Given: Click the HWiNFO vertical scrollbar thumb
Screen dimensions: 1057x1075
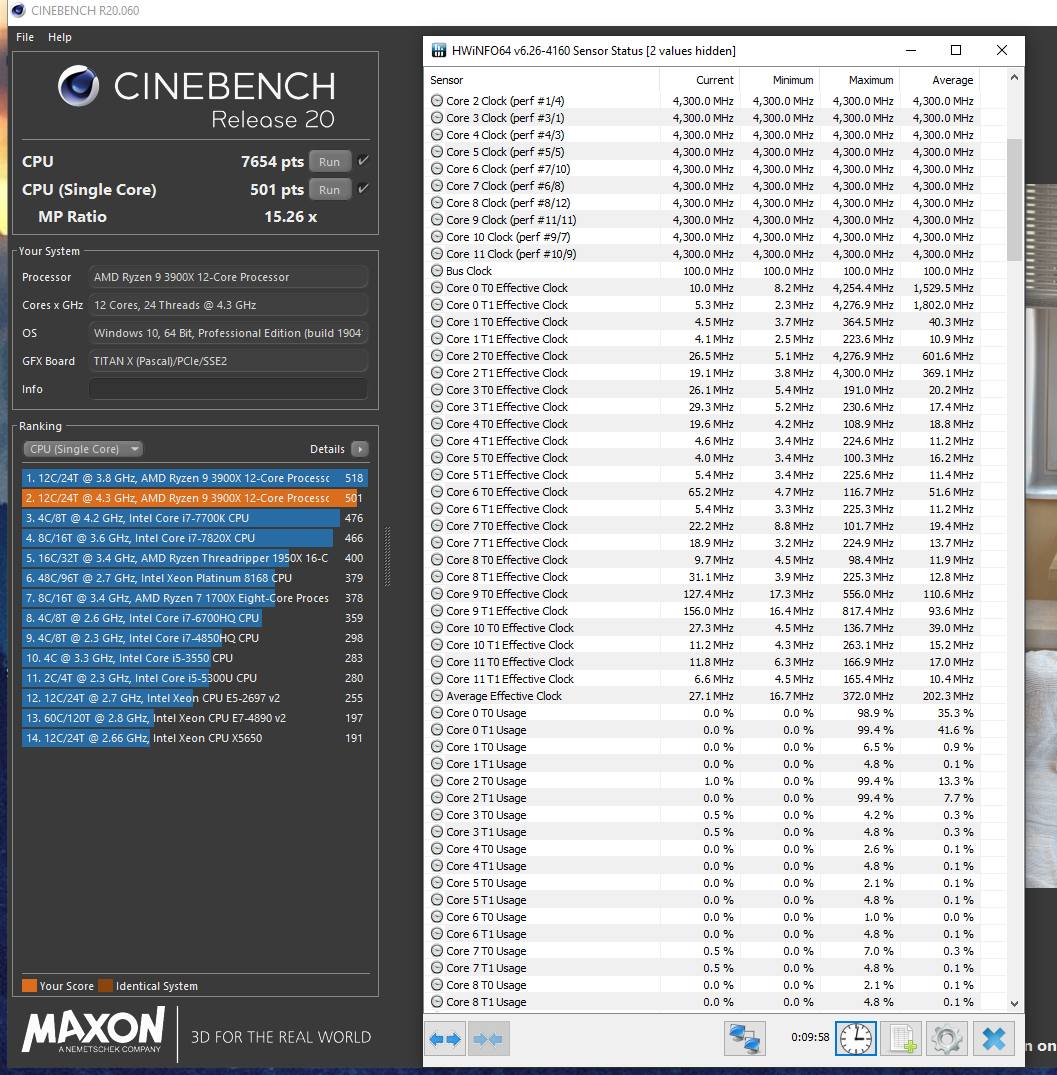Looking at the screenshot, I should point(1015,200).
